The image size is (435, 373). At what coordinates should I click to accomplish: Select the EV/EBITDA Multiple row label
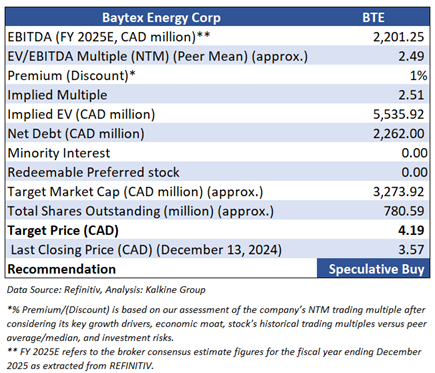[x=157, y=56]
